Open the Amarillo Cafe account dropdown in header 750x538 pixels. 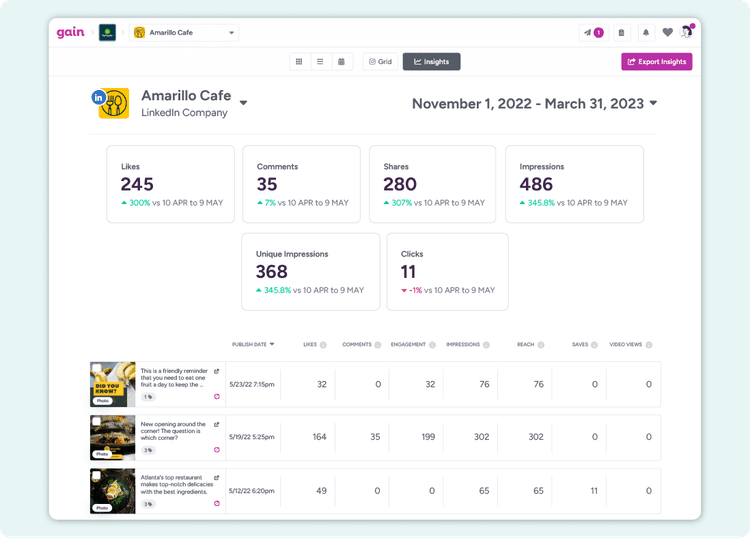pyautogui.click(x=184, y=33)
